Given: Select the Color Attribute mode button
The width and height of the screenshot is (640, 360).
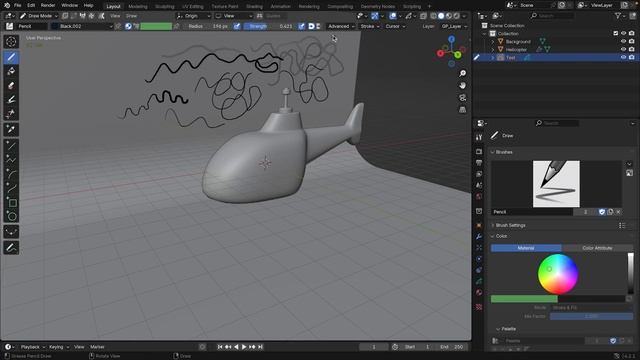Looking at the screenshot, I should pyautogui.click(x=597, y=248).
